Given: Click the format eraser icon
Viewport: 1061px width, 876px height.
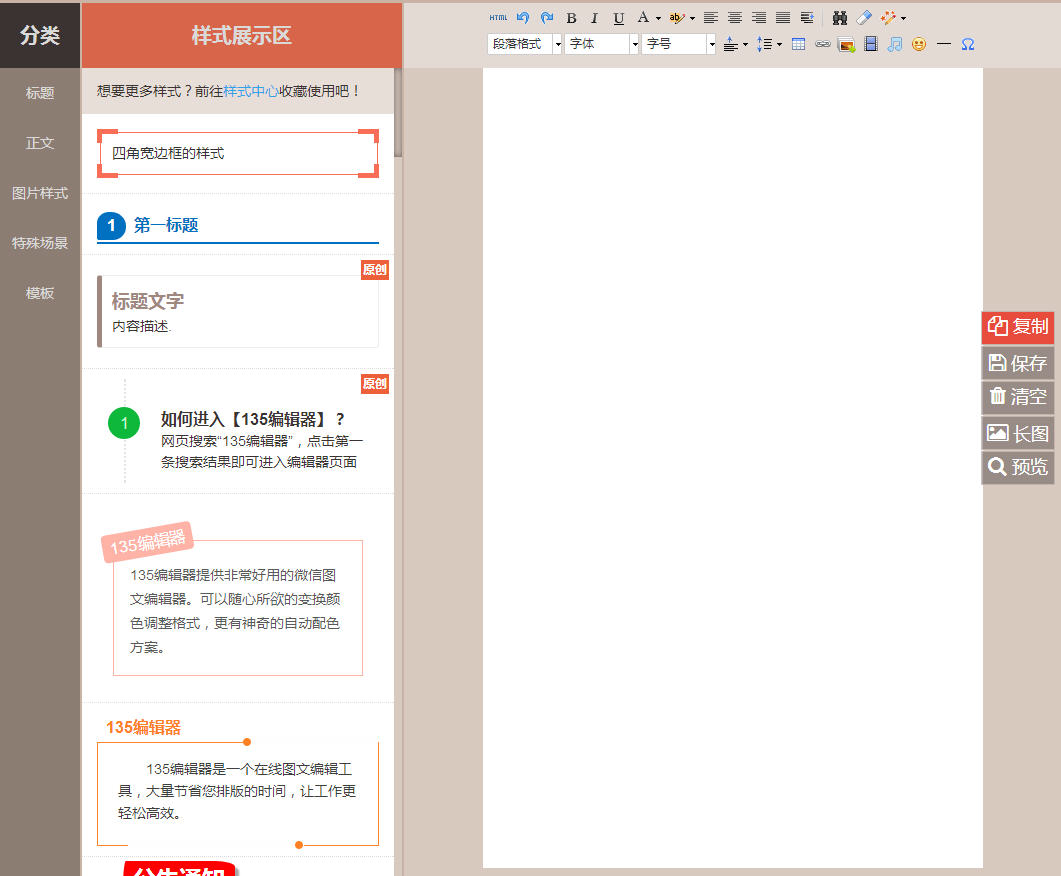Looking at the screenshot, I should click(x=864, y=17).
